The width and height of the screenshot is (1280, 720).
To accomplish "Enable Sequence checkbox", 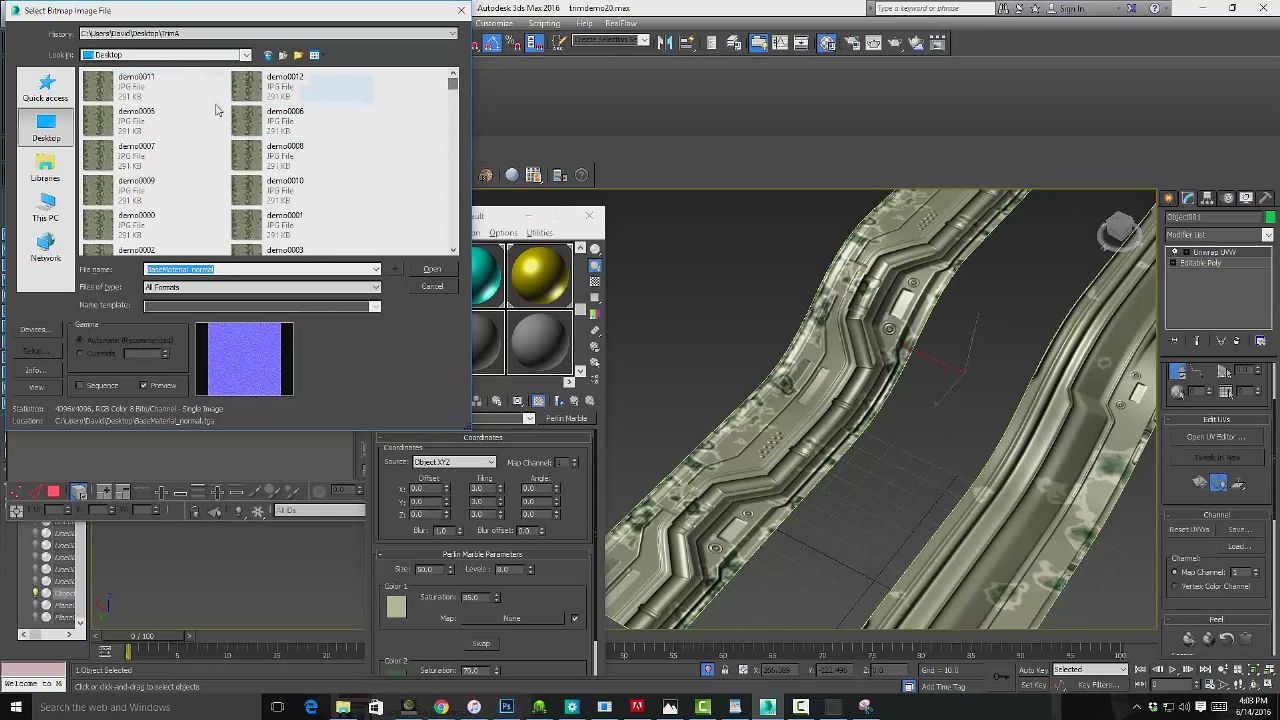I will point(80,385).
